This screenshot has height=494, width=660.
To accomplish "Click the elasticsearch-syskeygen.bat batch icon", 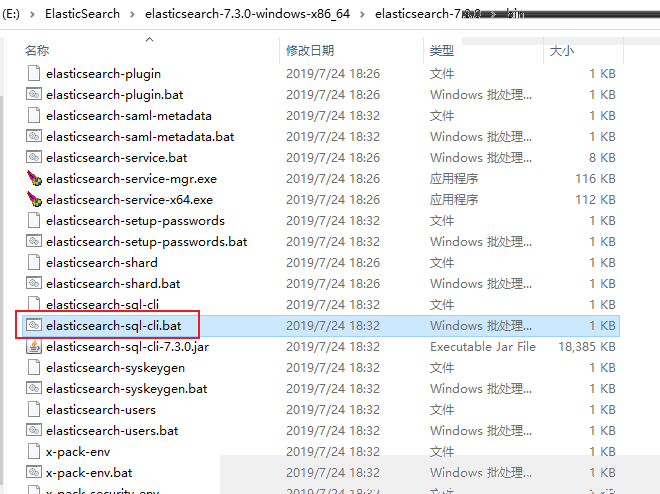I will click(x=34, y=388).
